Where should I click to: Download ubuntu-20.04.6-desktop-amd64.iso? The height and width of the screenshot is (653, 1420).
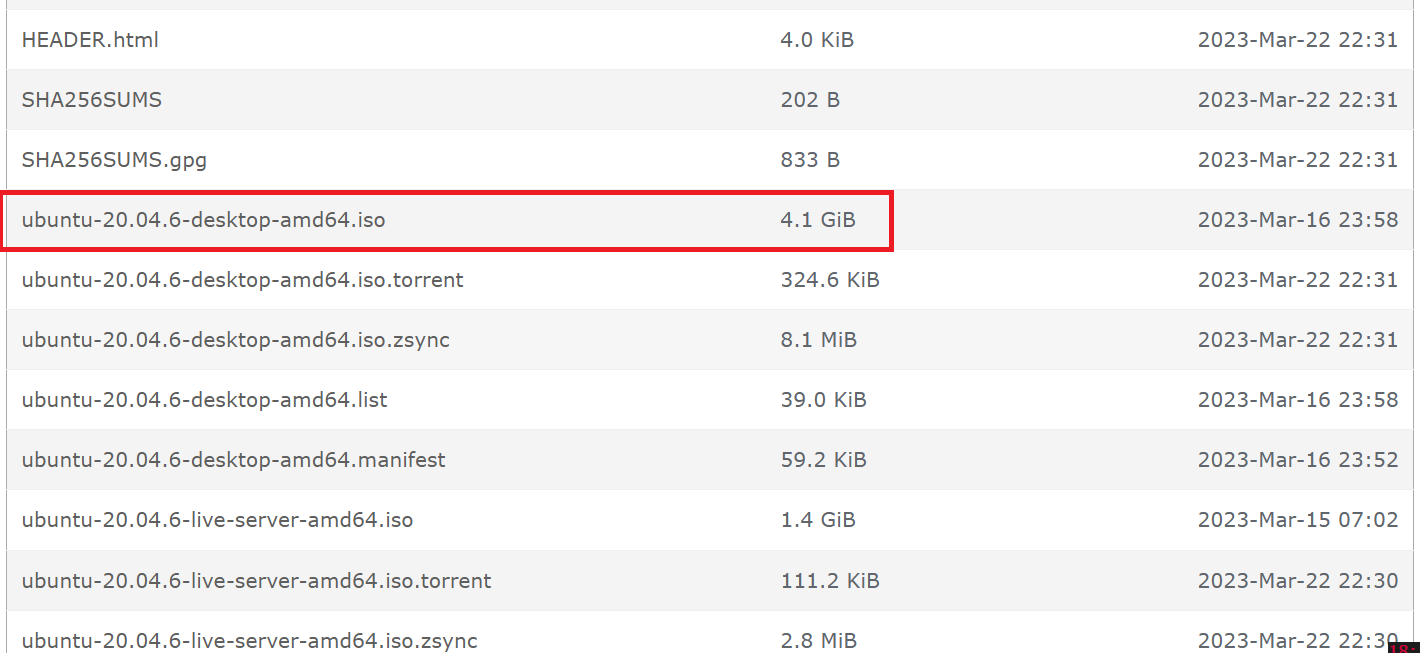pos(203,220)
